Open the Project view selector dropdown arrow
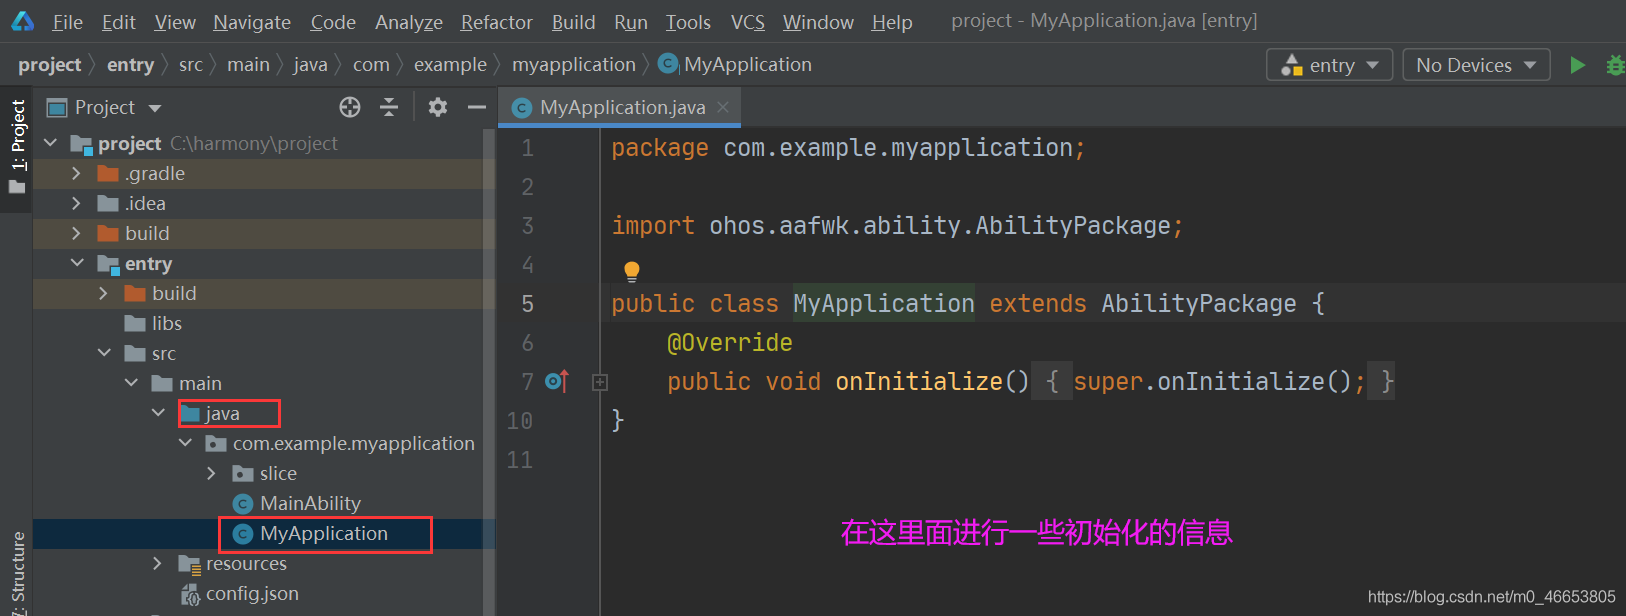The image size is (1626, 616). pyautogui.click(x=155, y=108)
